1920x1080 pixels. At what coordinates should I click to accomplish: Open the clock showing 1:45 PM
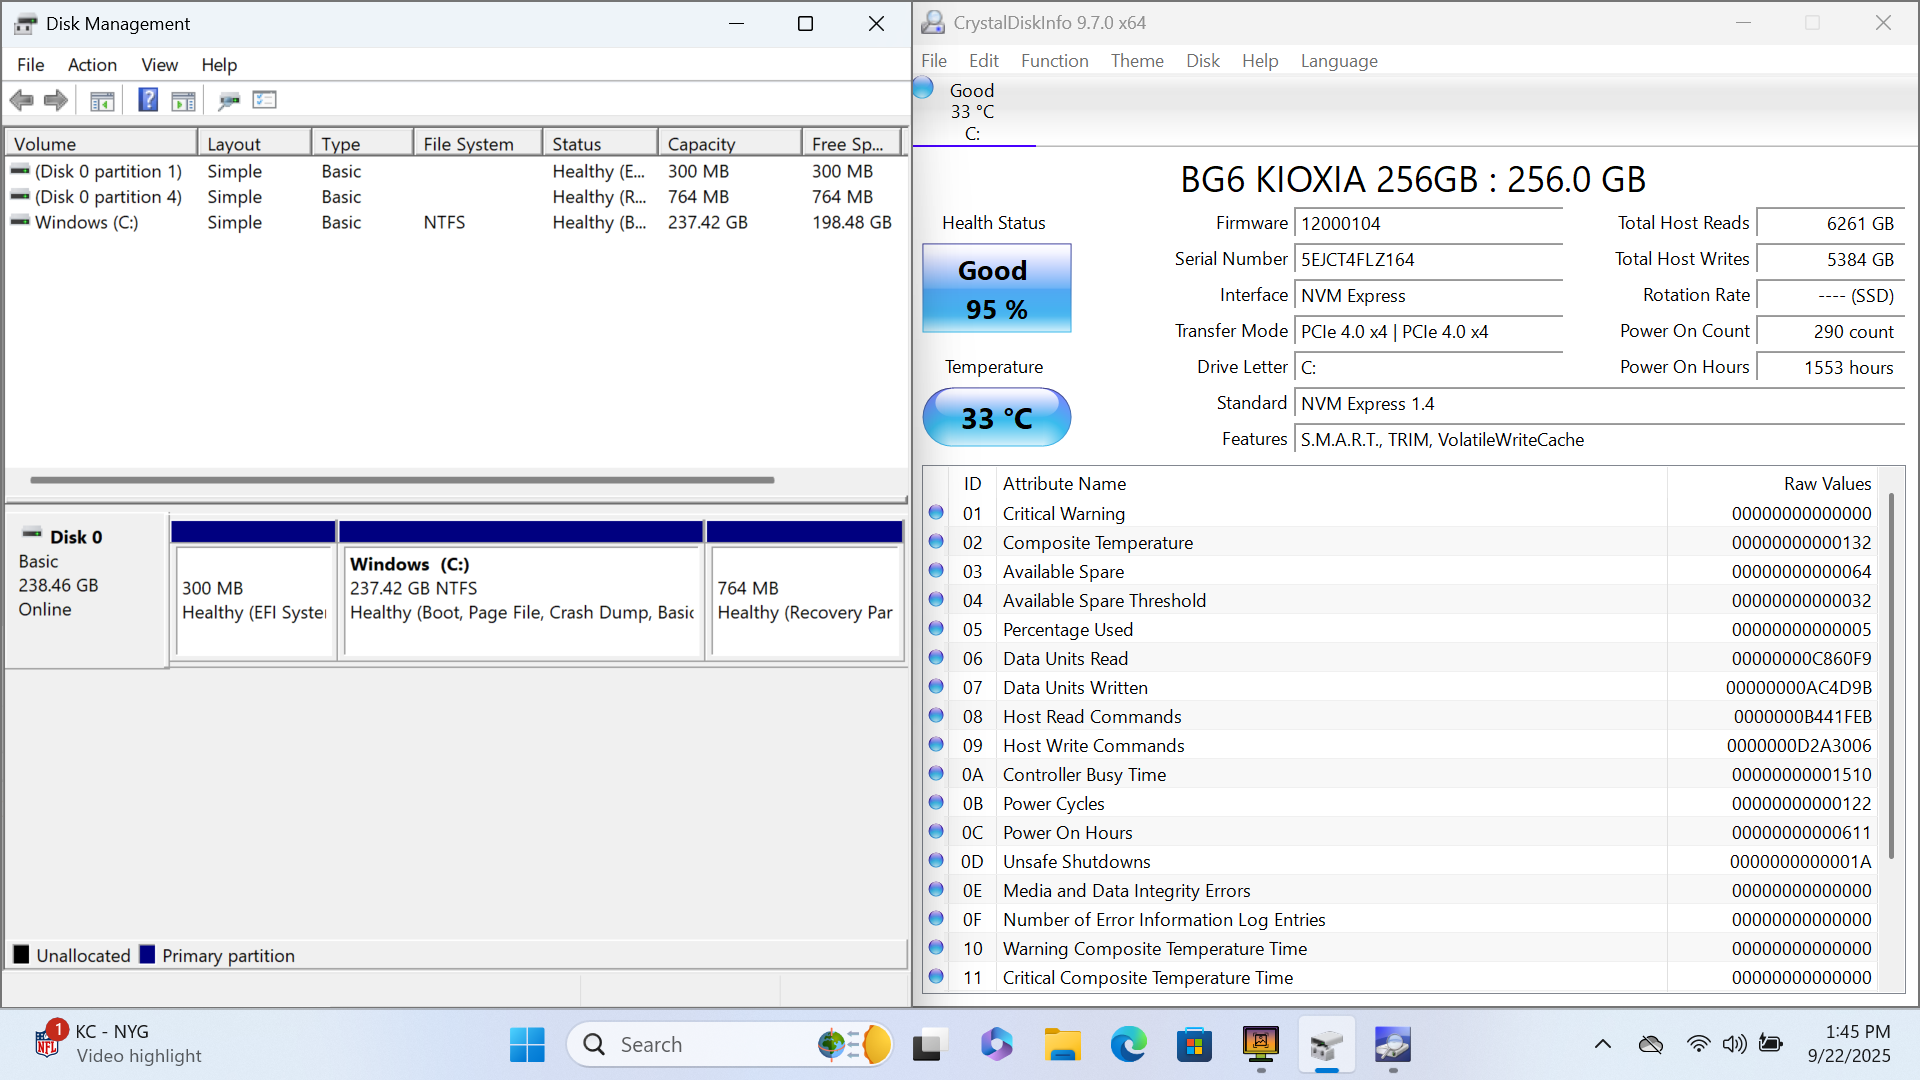tap(1849, 1044)
